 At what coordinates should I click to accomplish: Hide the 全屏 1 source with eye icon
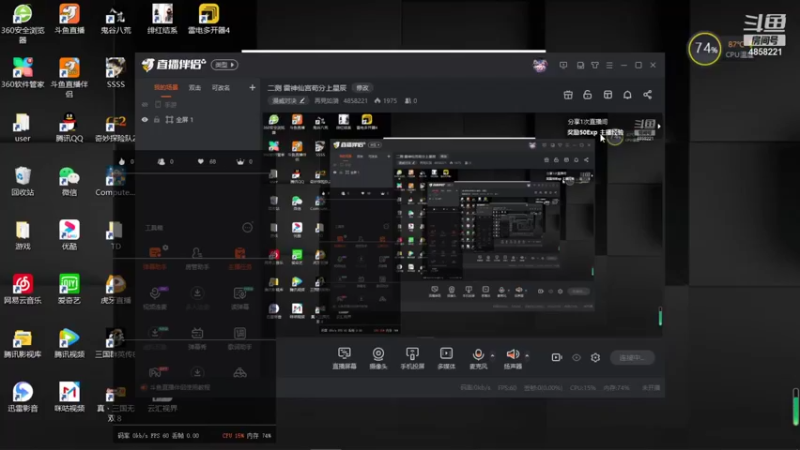(x=145, y=119)
